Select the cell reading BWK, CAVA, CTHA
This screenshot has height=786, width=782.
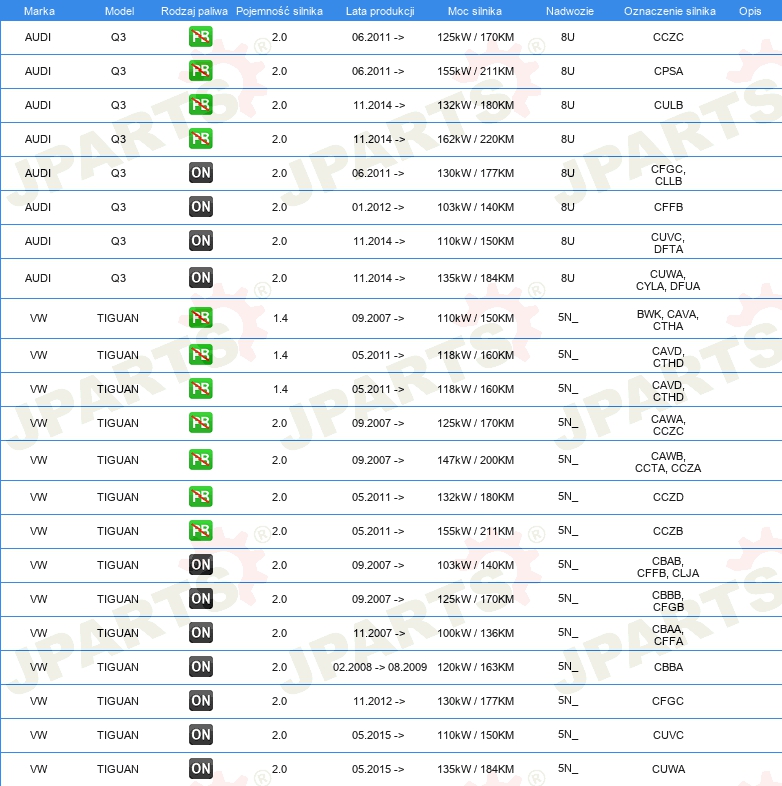pos(668,320)
